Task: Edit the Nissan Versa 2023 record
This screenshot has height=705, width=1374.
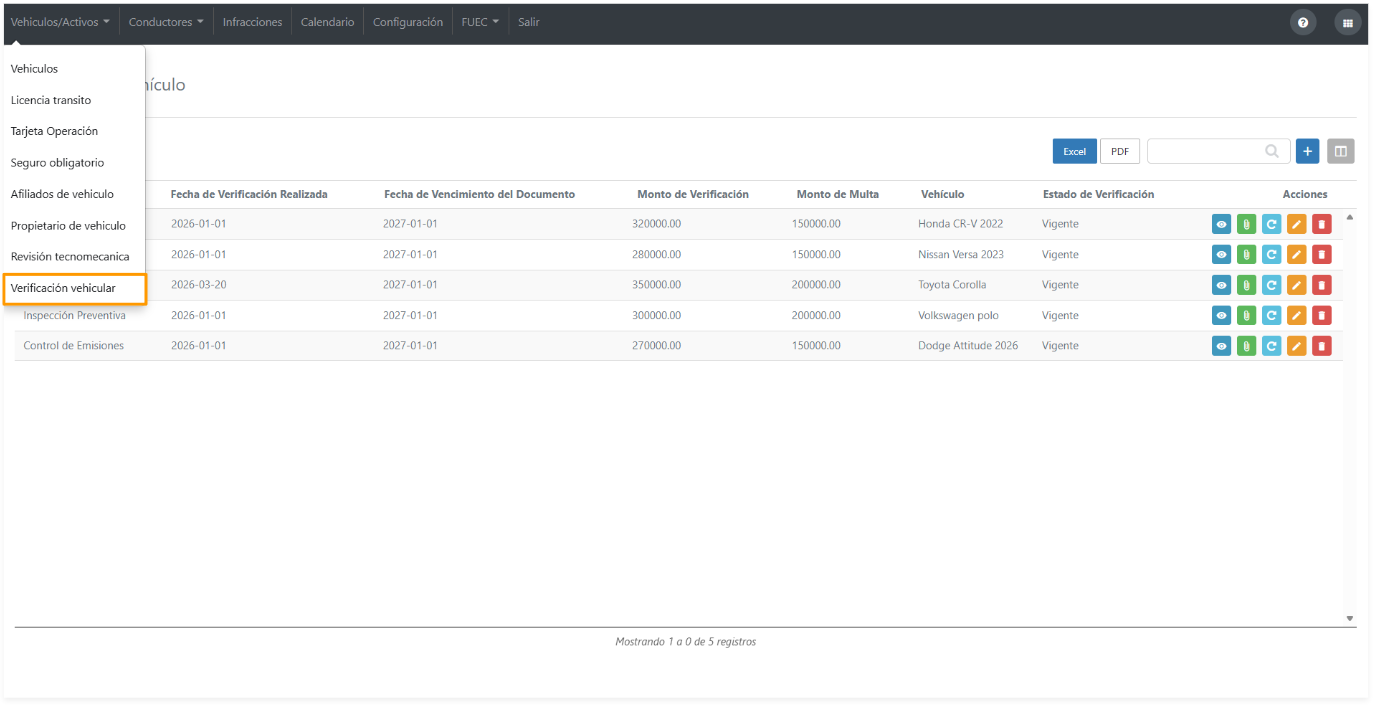Action: (1296, 254)
